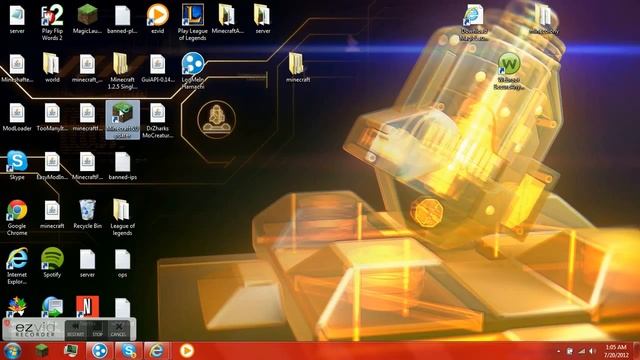Select the ops file icon
This screenshot has height=360, width=640.
click(x=122, y=263)
